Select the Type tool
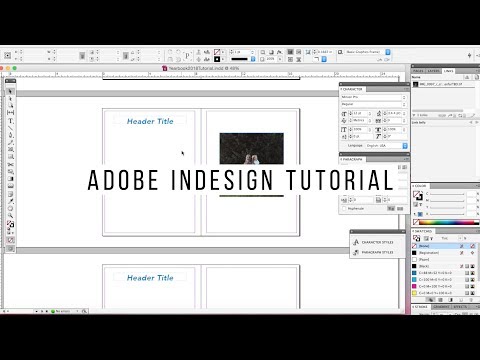This screenshot has width=480, height=360. (10, 121)
